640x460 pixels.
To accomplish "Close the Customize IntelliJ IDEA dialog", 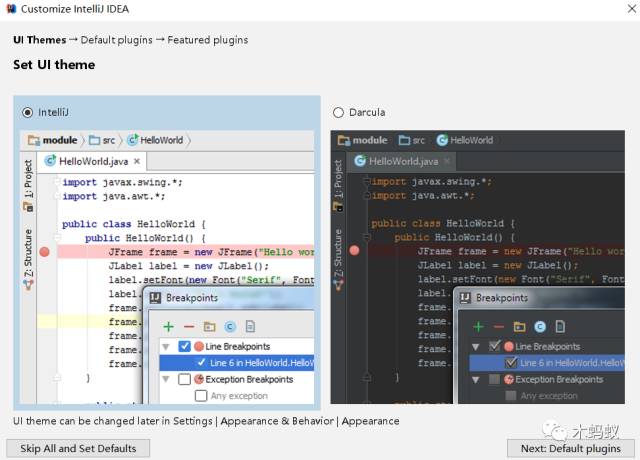I will coord(631,9).
